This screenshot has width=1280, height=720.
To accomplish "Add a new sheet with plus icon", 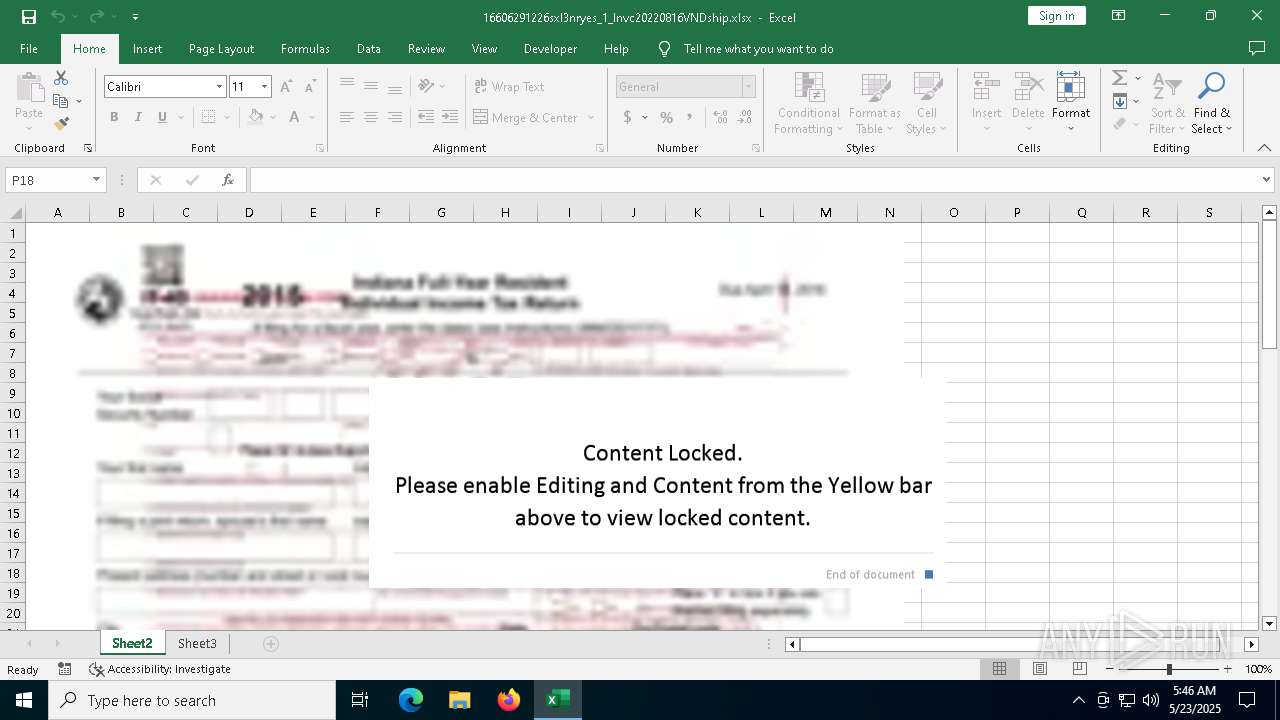I will (271, 643).
